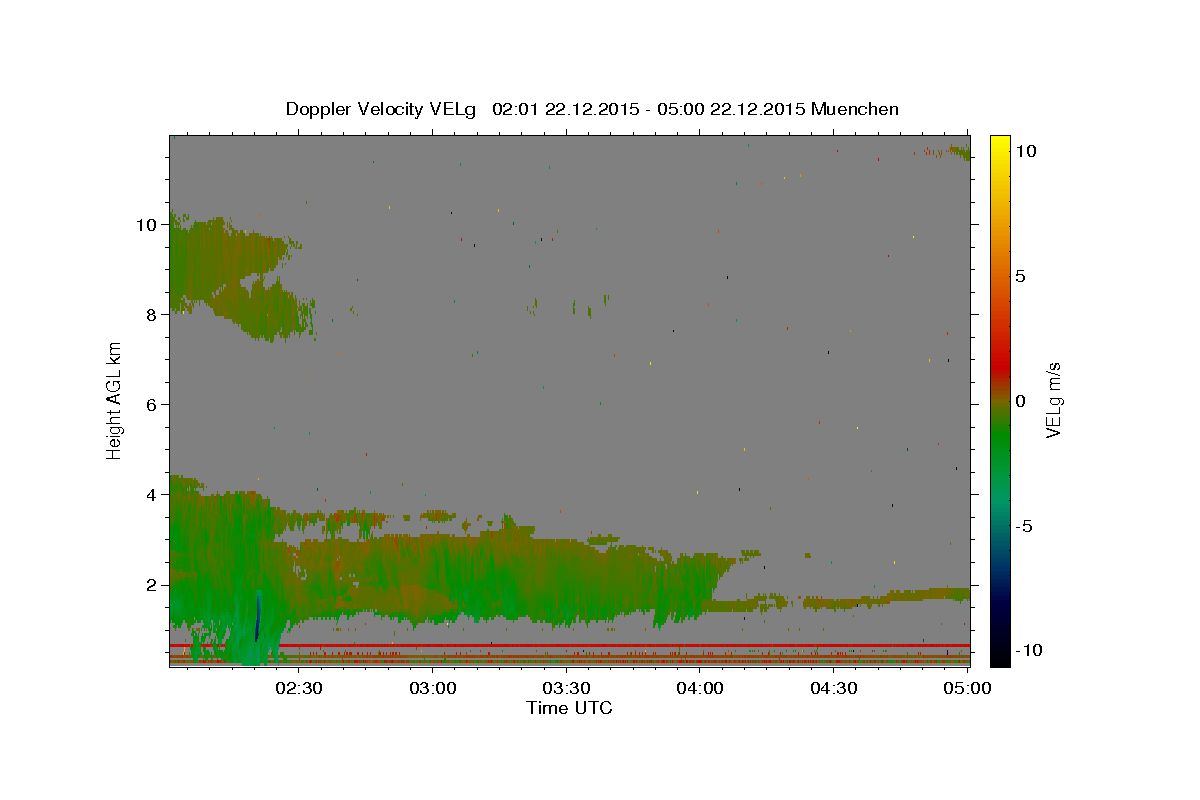This screenshot has width=1200, height=800.
Task: Click the colorbar value 5 label
Action: click(1020, 276)
